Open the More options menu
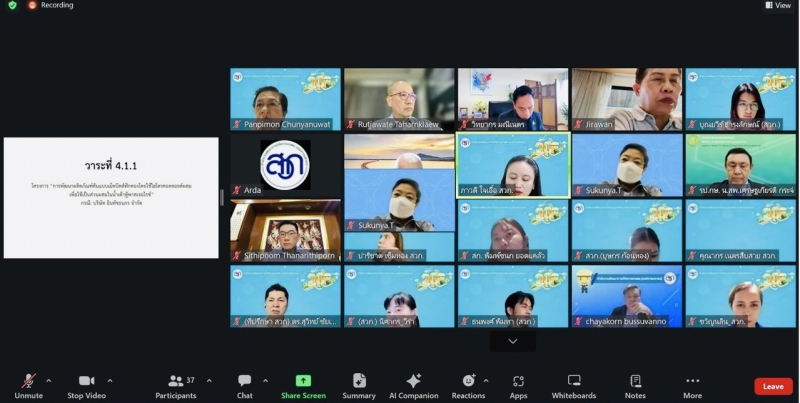 (692, 385)
